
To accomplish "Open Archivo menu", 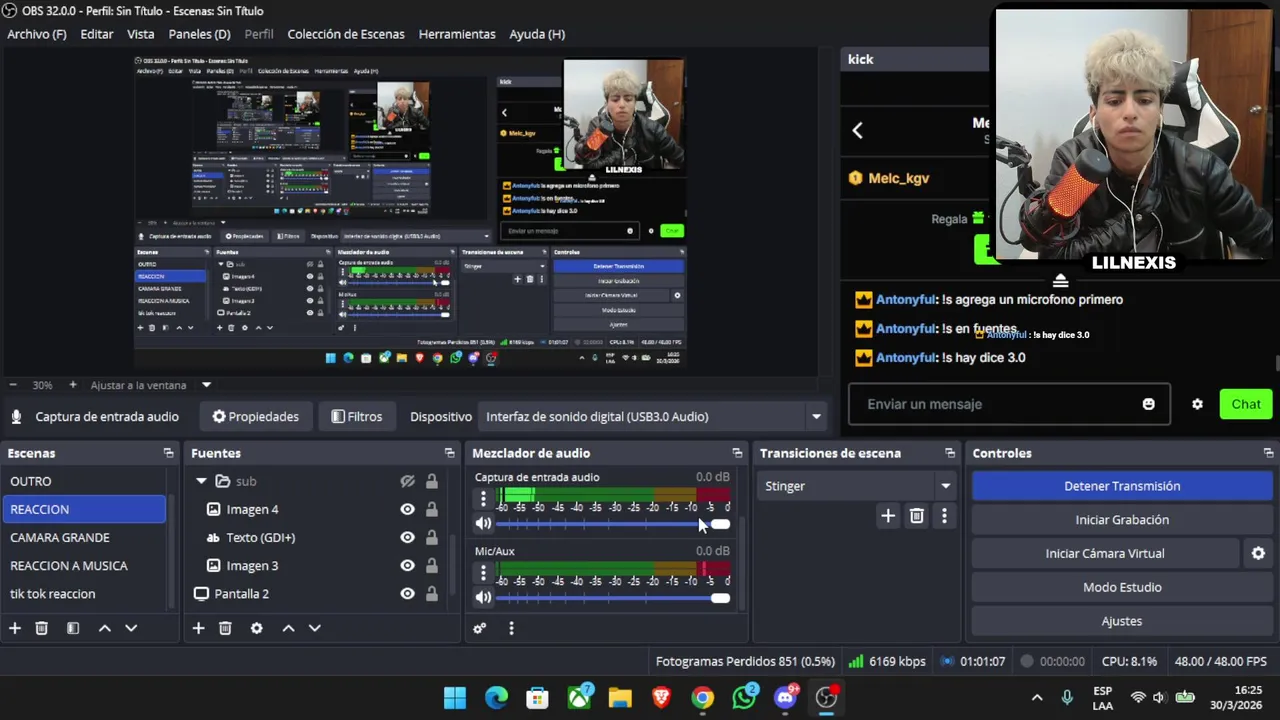I will click(x=37, y=34).
